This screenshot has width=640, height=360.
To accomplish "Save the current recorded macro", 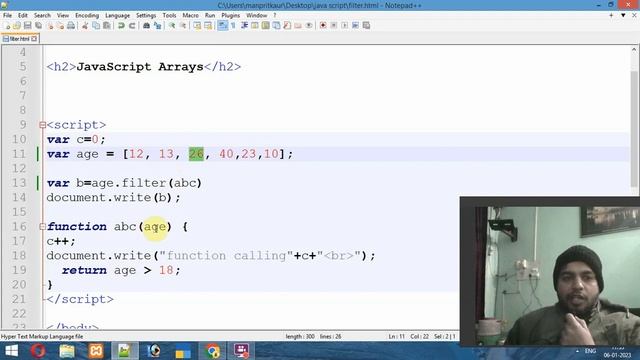I will [366, 25].
